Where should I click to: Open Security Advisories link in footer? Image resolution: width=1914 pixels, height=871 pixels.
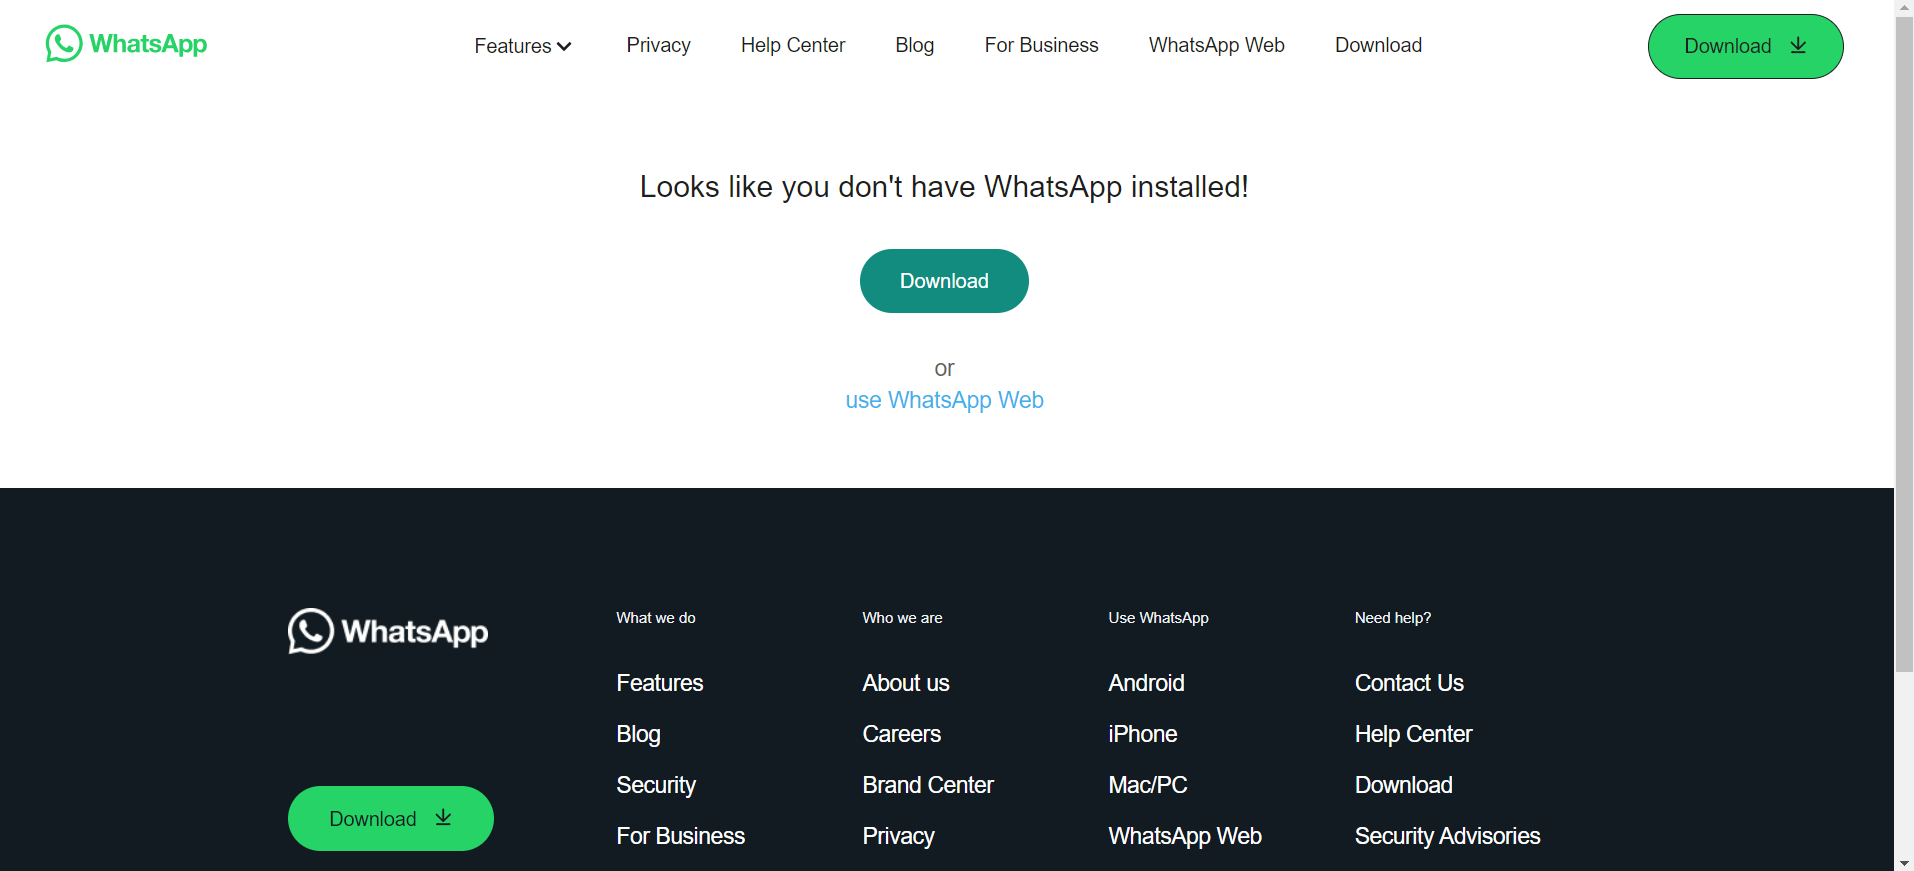click(1447, 836)
